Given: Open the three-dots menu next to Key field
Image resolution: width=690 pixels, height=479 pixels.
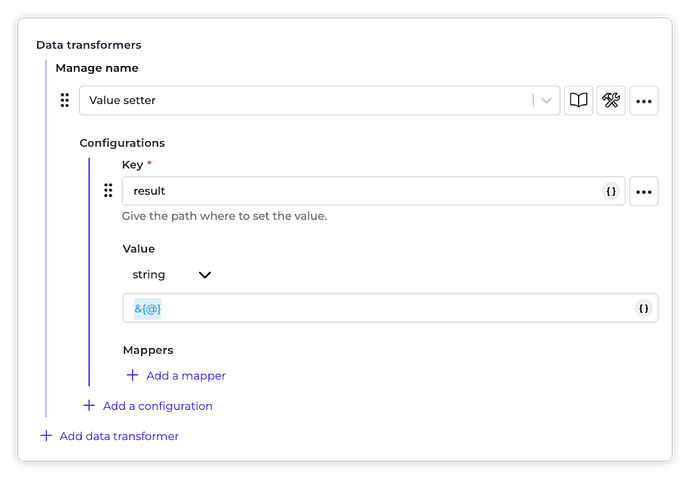Looking at the screenshot, I should [x=644, y=191].
